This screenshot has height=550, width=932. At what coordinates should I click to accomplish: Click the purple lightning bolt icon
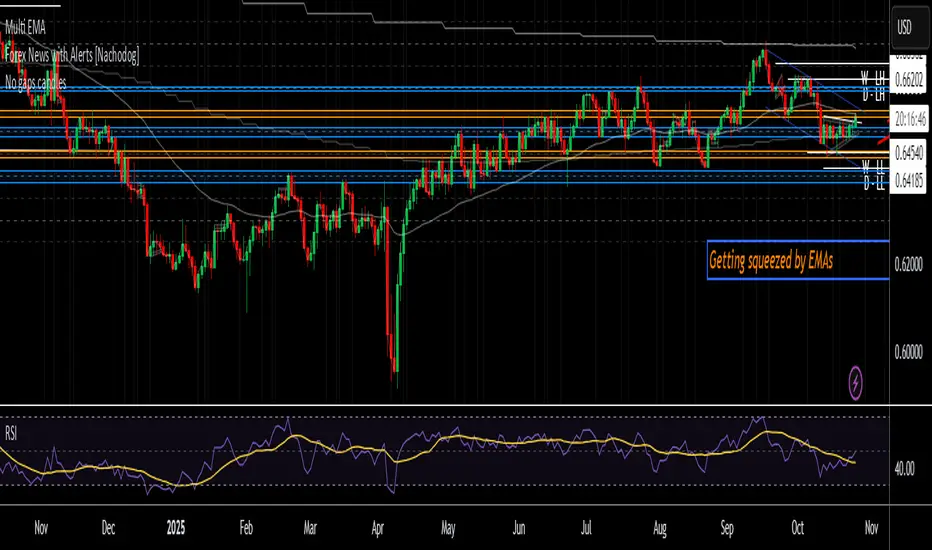tap(855, 382)
